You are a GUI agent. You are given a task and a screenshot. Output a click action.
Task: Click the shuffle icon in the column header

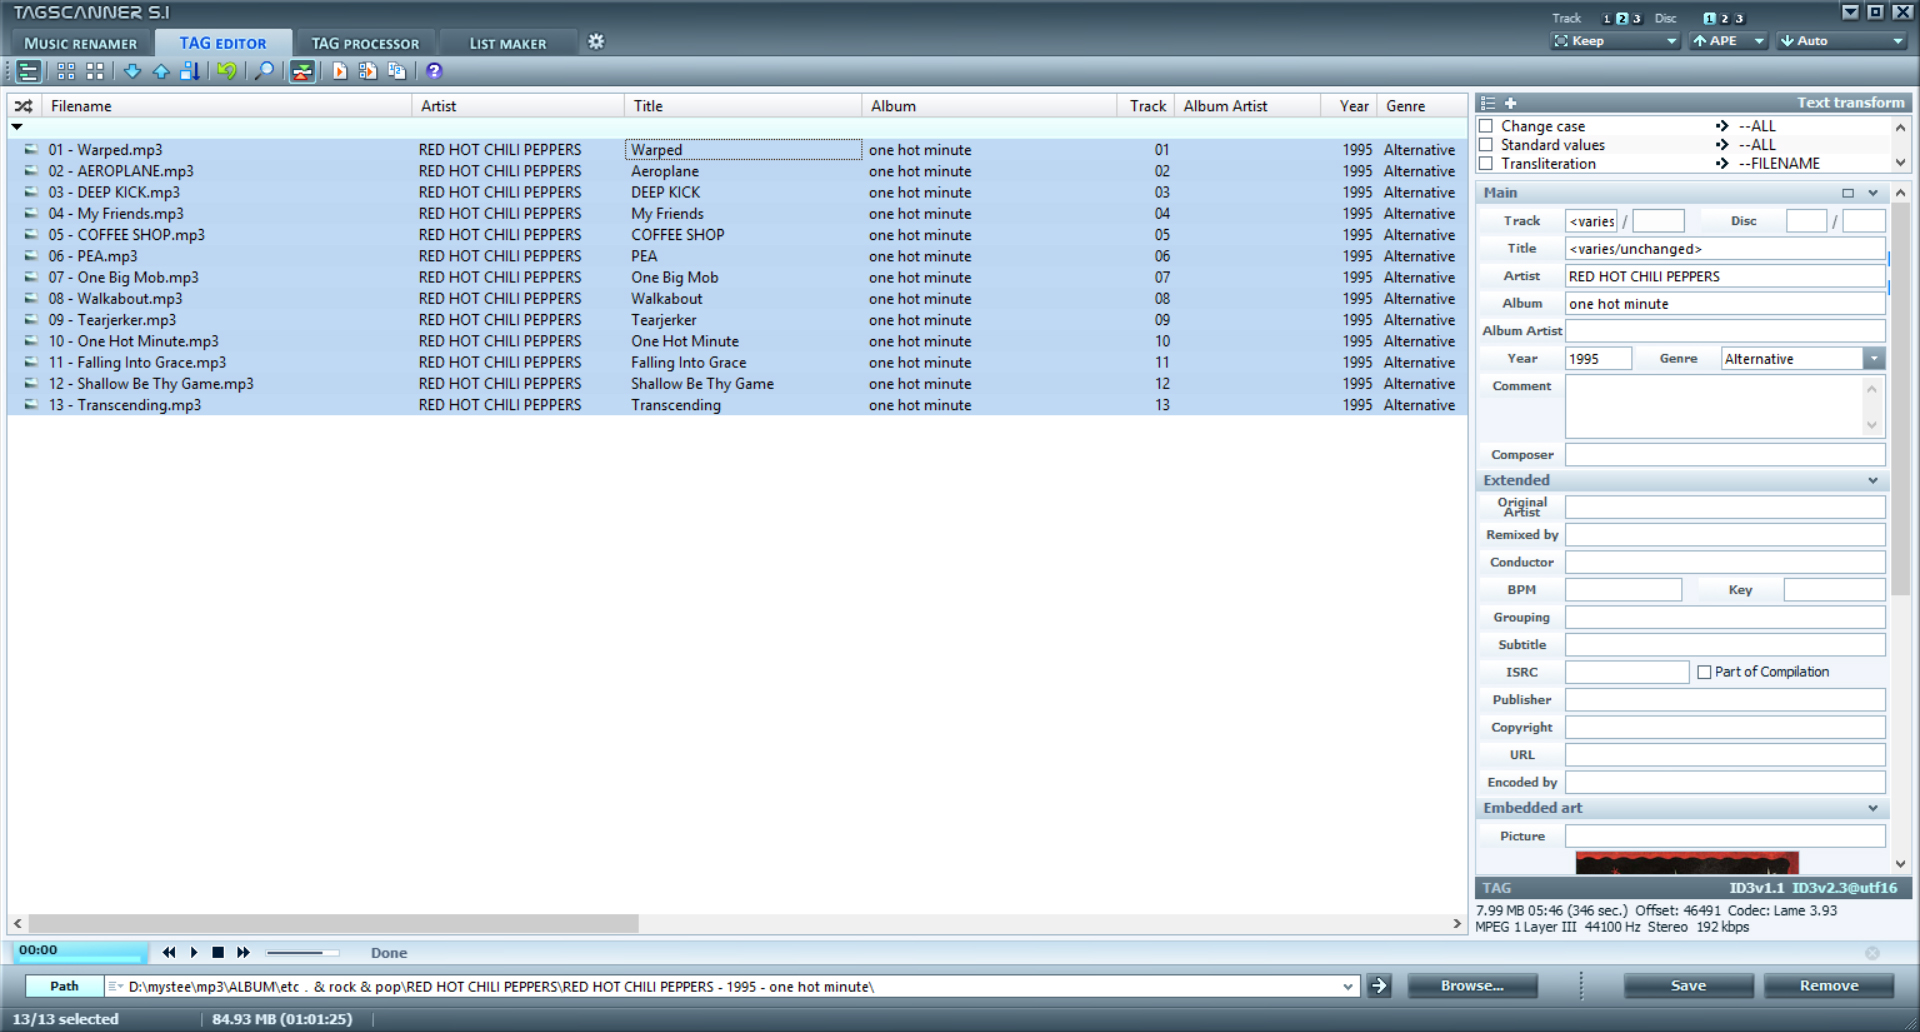tap(24, 106)
